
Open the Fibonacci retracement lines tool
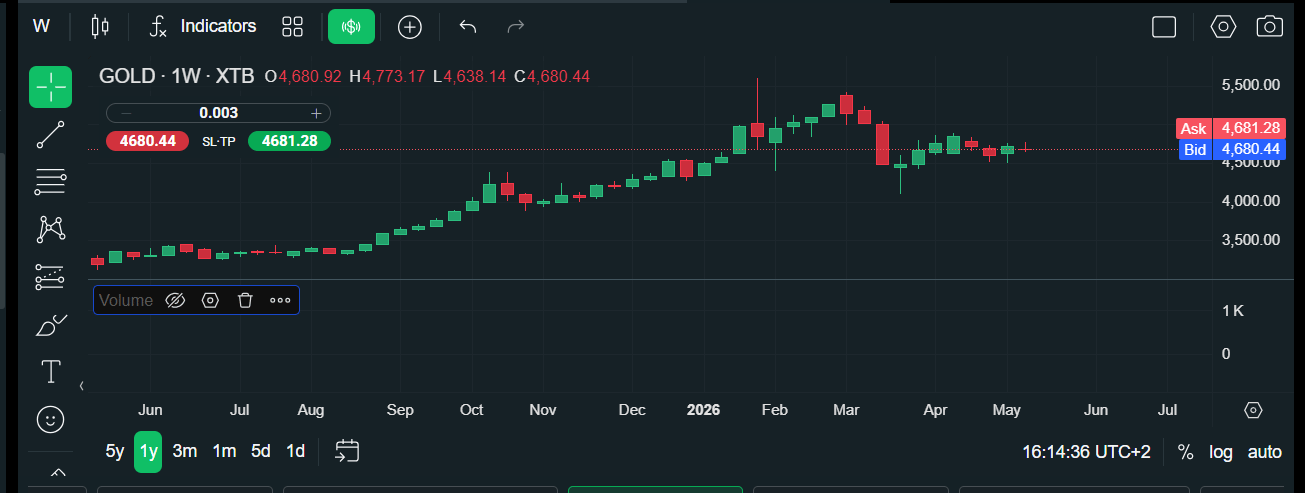50,182
